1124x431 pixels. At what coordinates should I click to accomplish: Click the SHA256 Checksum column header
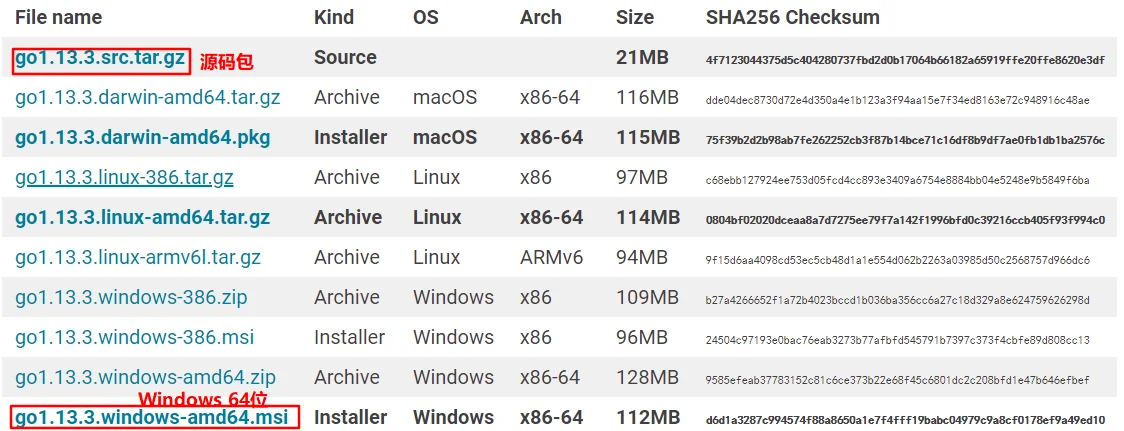tap(793, 17)
